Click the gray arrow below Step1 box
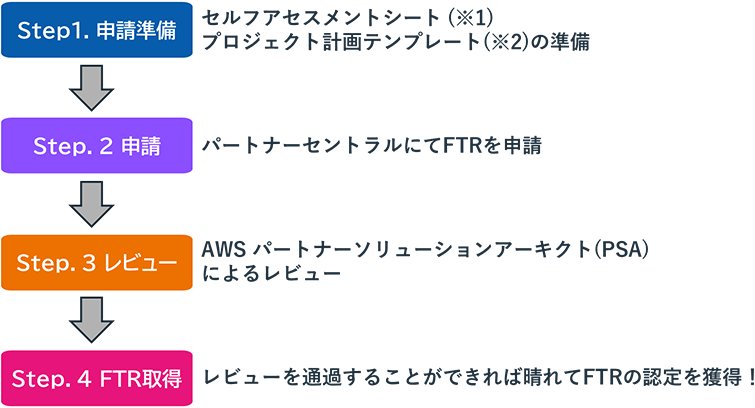755x408 pixels. click(x=95, y=88)
